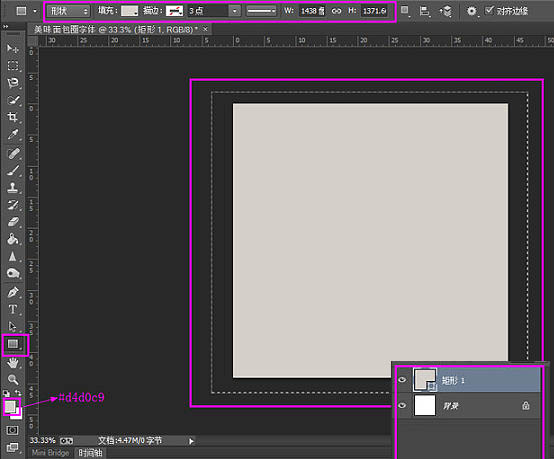Viewport: 554px width, 459px height.
Task: Click the gear geometry options button
Action: (471, 11)
